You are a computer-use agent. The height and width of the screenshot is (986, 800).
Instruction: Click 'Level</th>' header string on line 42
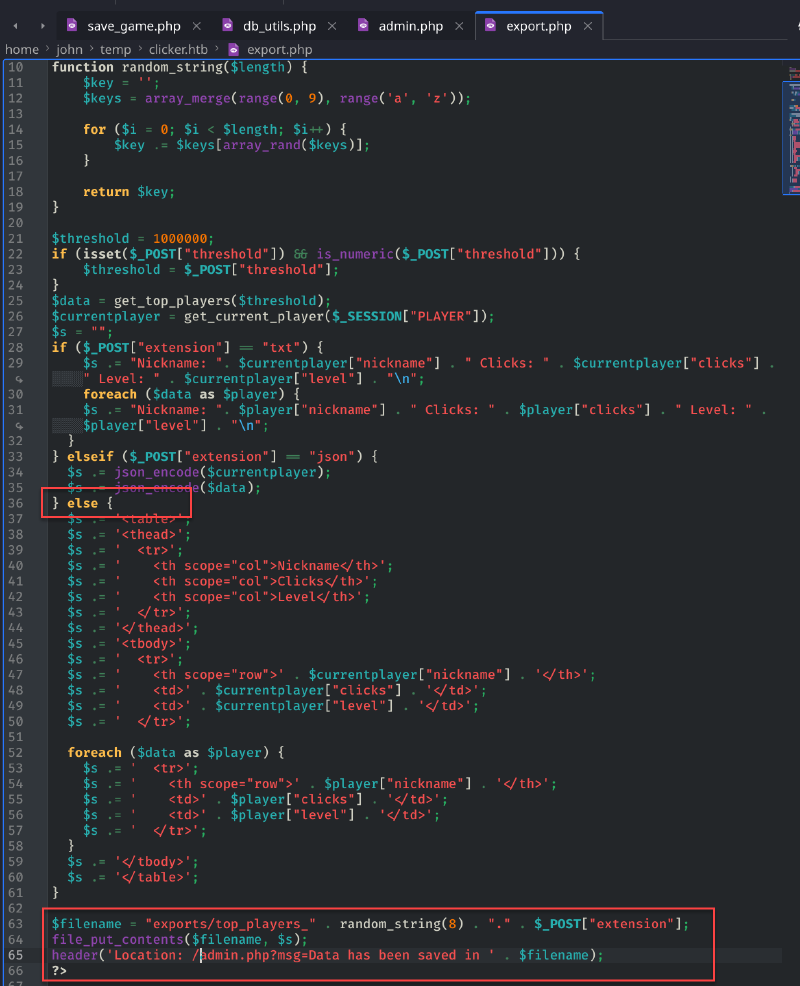point(316,597)
